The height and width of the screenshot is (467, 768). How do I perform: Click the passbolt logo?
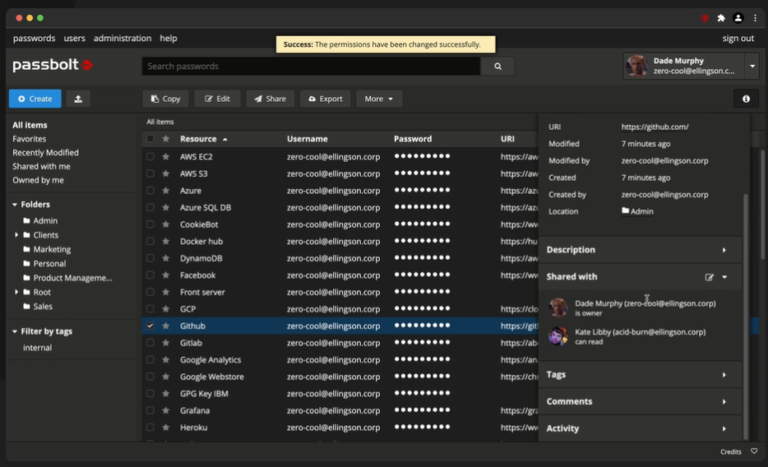pos(52,65)
